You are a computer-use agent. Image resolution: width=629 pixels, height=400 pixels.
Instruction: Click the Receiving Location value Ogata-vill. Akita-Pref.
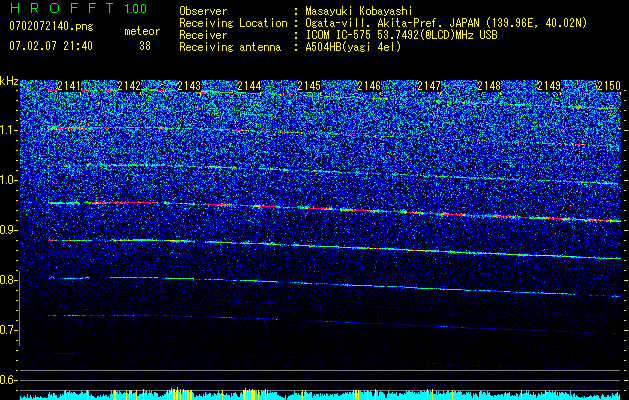tap(375, 23)
